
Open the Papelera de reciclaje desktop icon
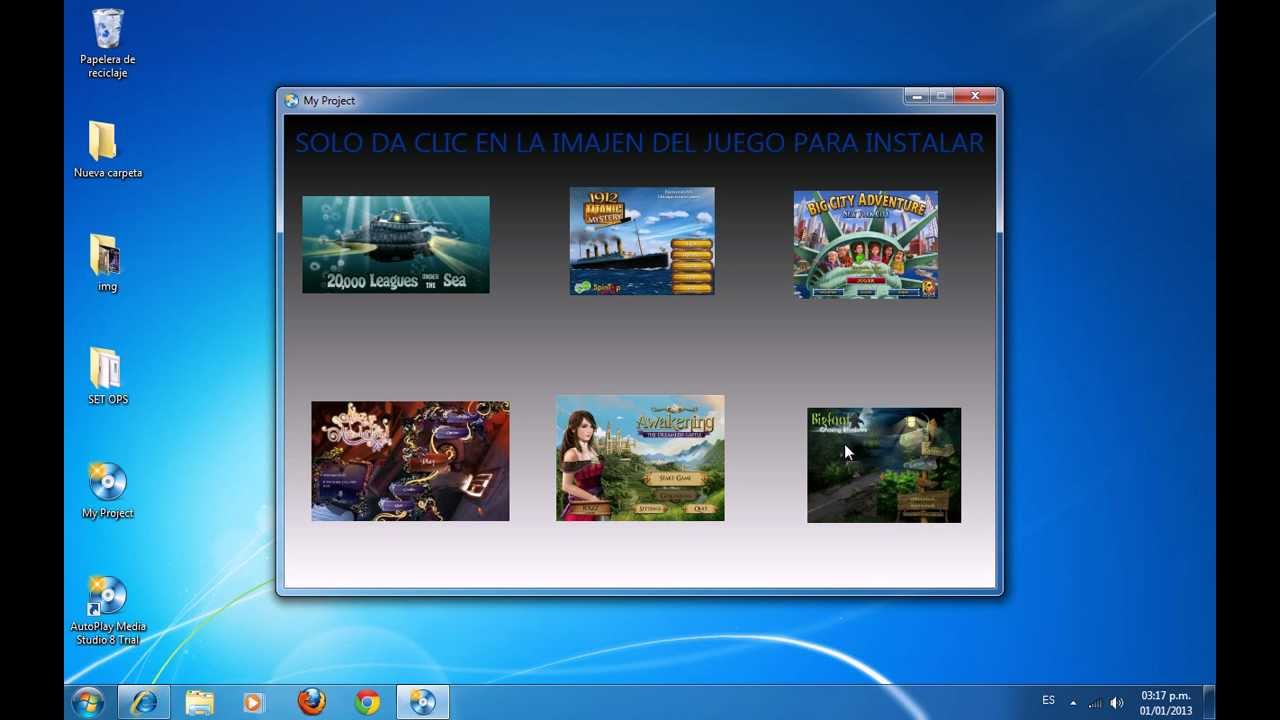tap(108, 43)
